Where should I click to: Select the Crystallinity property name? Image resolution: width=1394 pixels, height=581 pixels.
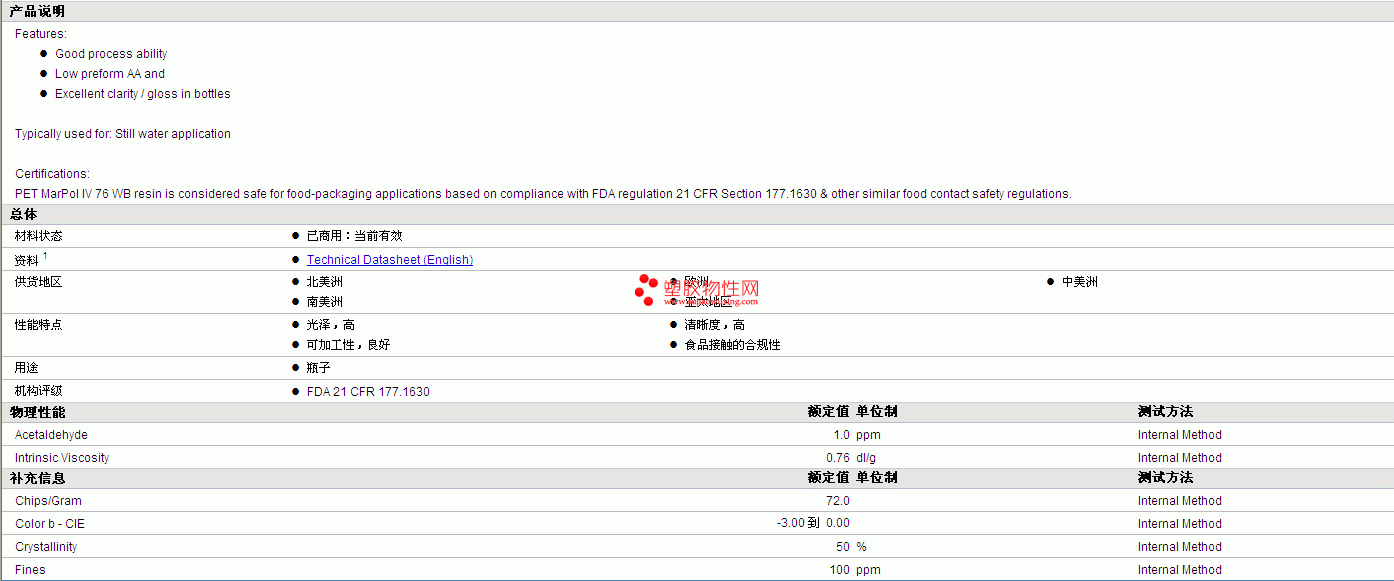[x=46, y=547]
